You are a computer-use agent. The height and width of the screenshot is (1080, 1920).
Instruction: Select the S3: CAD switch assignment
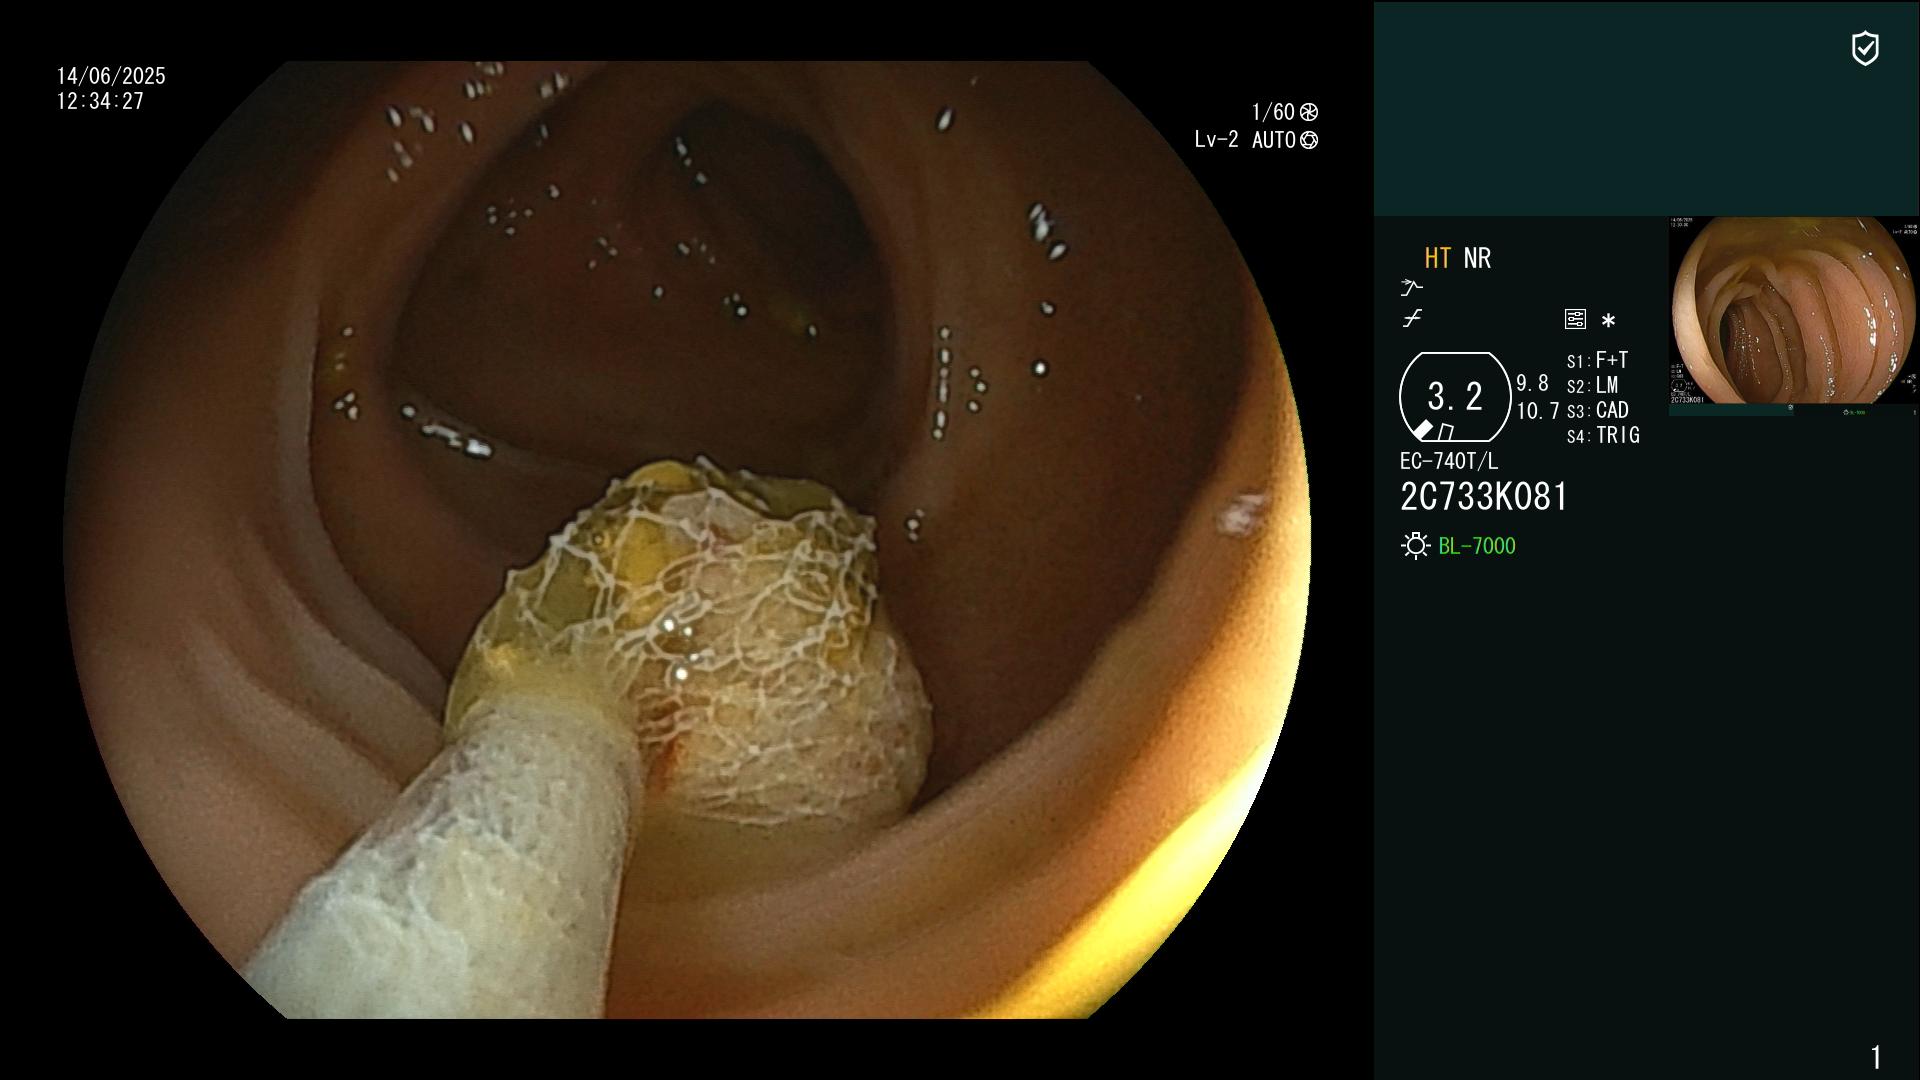[x=1597, y=410]
